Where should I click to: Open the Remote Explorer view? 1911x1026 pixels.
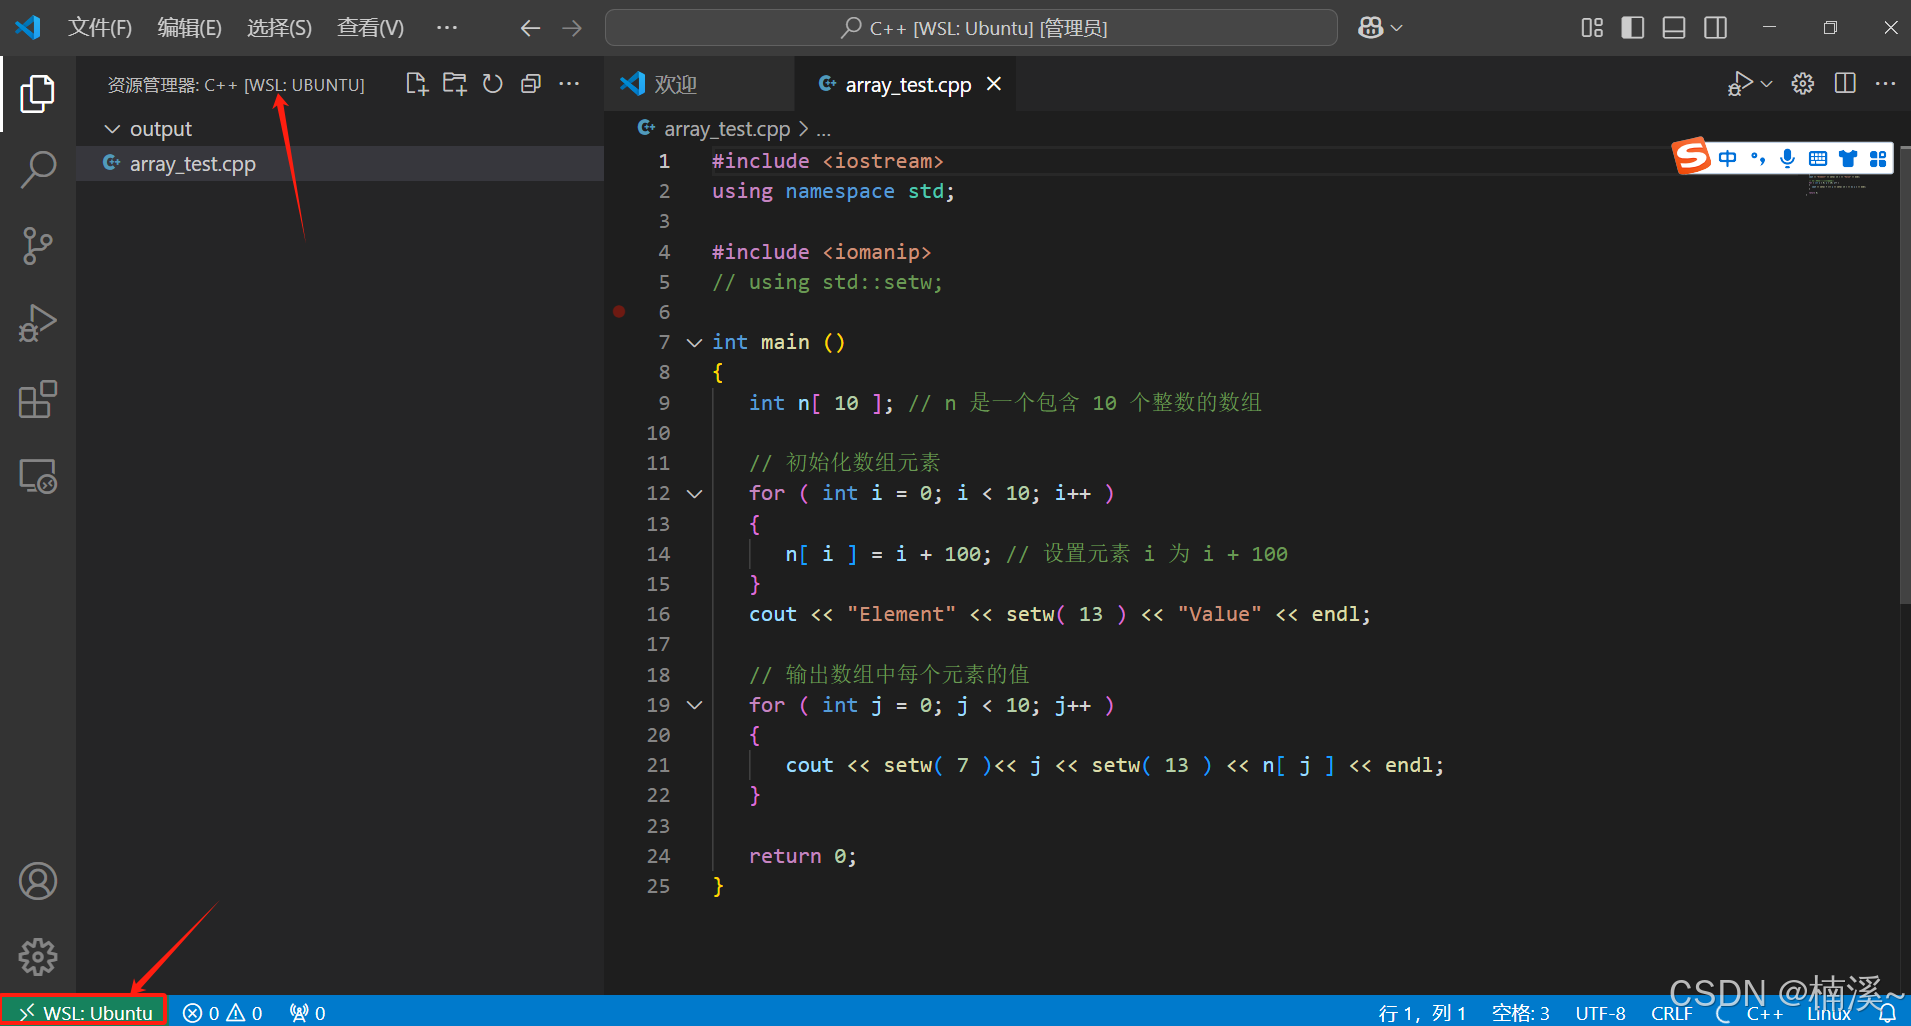pos(38,476)
